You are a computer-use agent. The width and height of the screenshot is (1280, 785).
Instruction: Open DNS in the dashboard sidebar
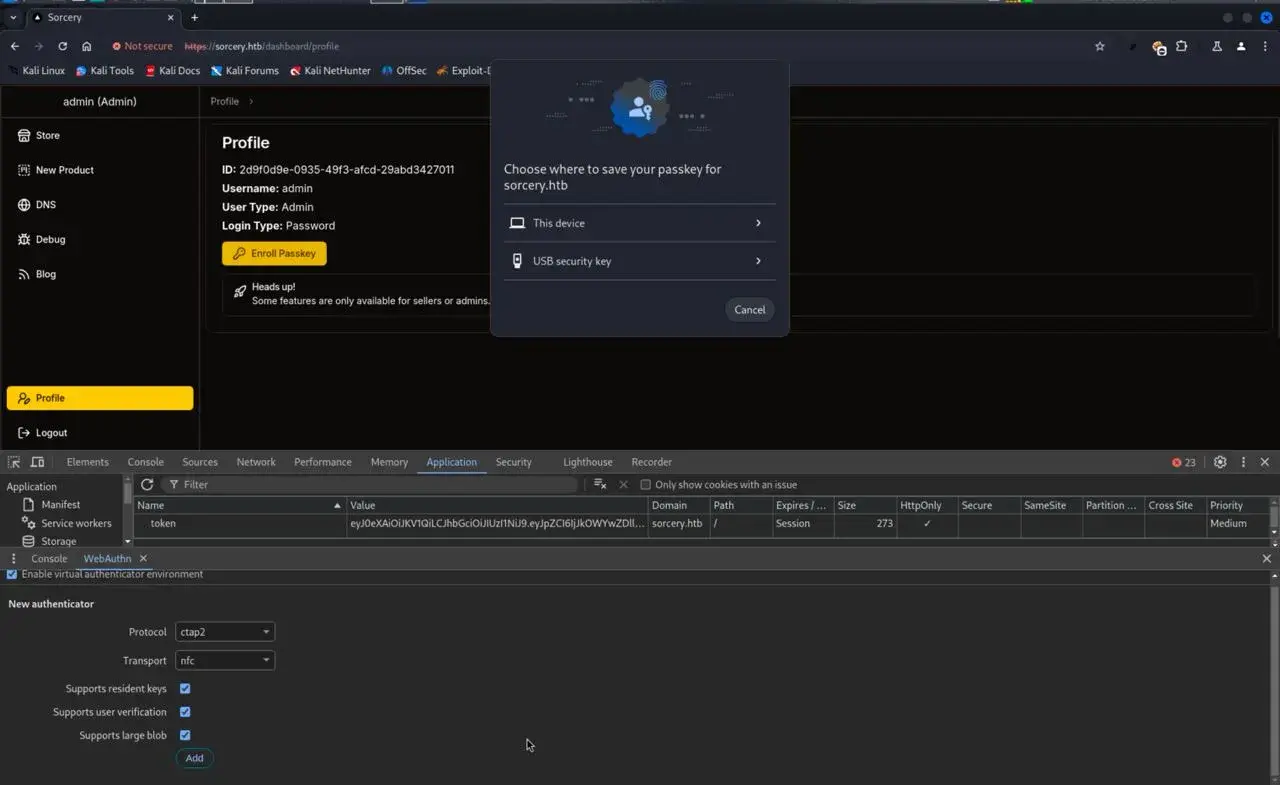(45, 205)
